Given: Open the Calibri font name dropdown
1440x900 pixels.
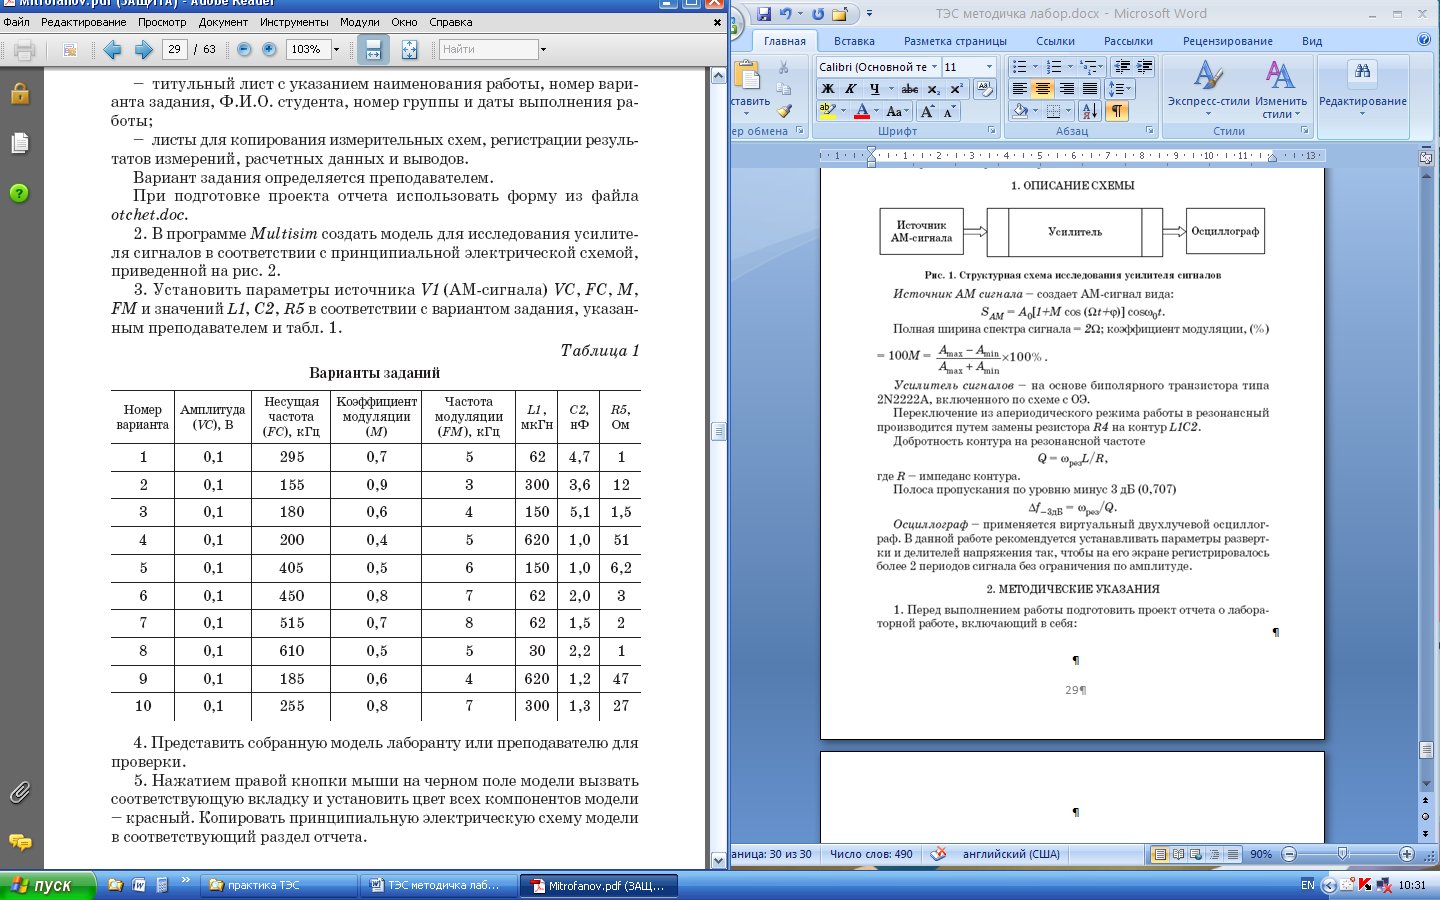Looking at the screenshot, I should 934,67.
